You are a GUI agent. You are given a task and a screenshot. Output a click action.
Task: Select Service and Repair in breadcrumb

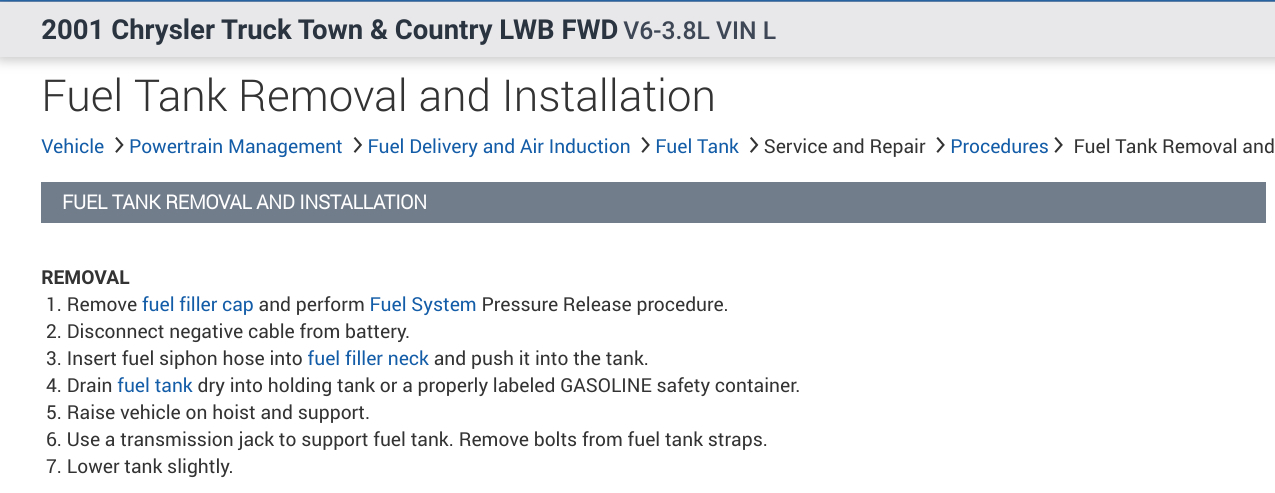click(x=844, y=147)
